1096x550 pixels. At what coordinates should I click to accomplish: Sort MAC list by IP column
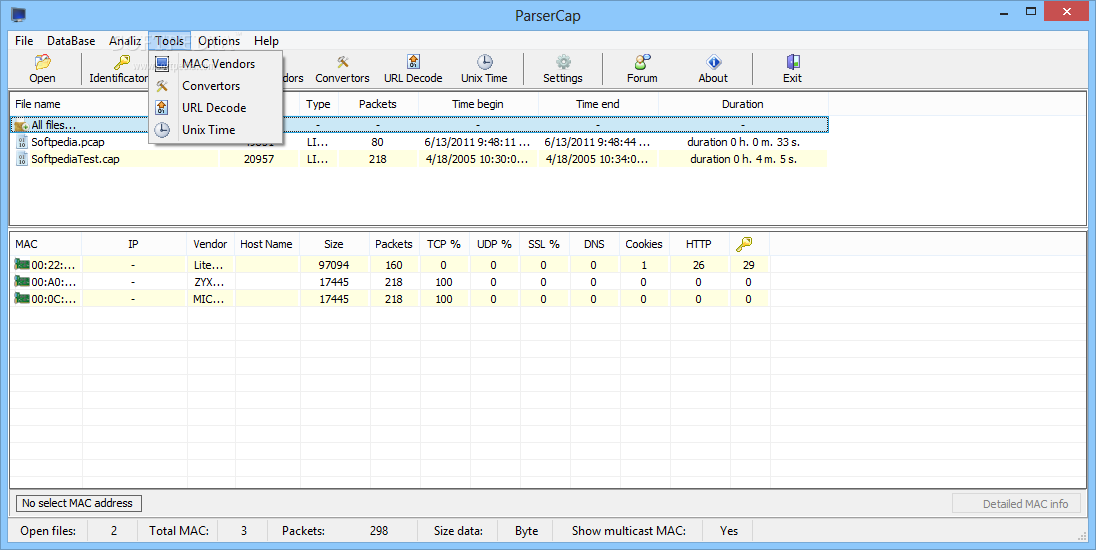pos(134,244)
